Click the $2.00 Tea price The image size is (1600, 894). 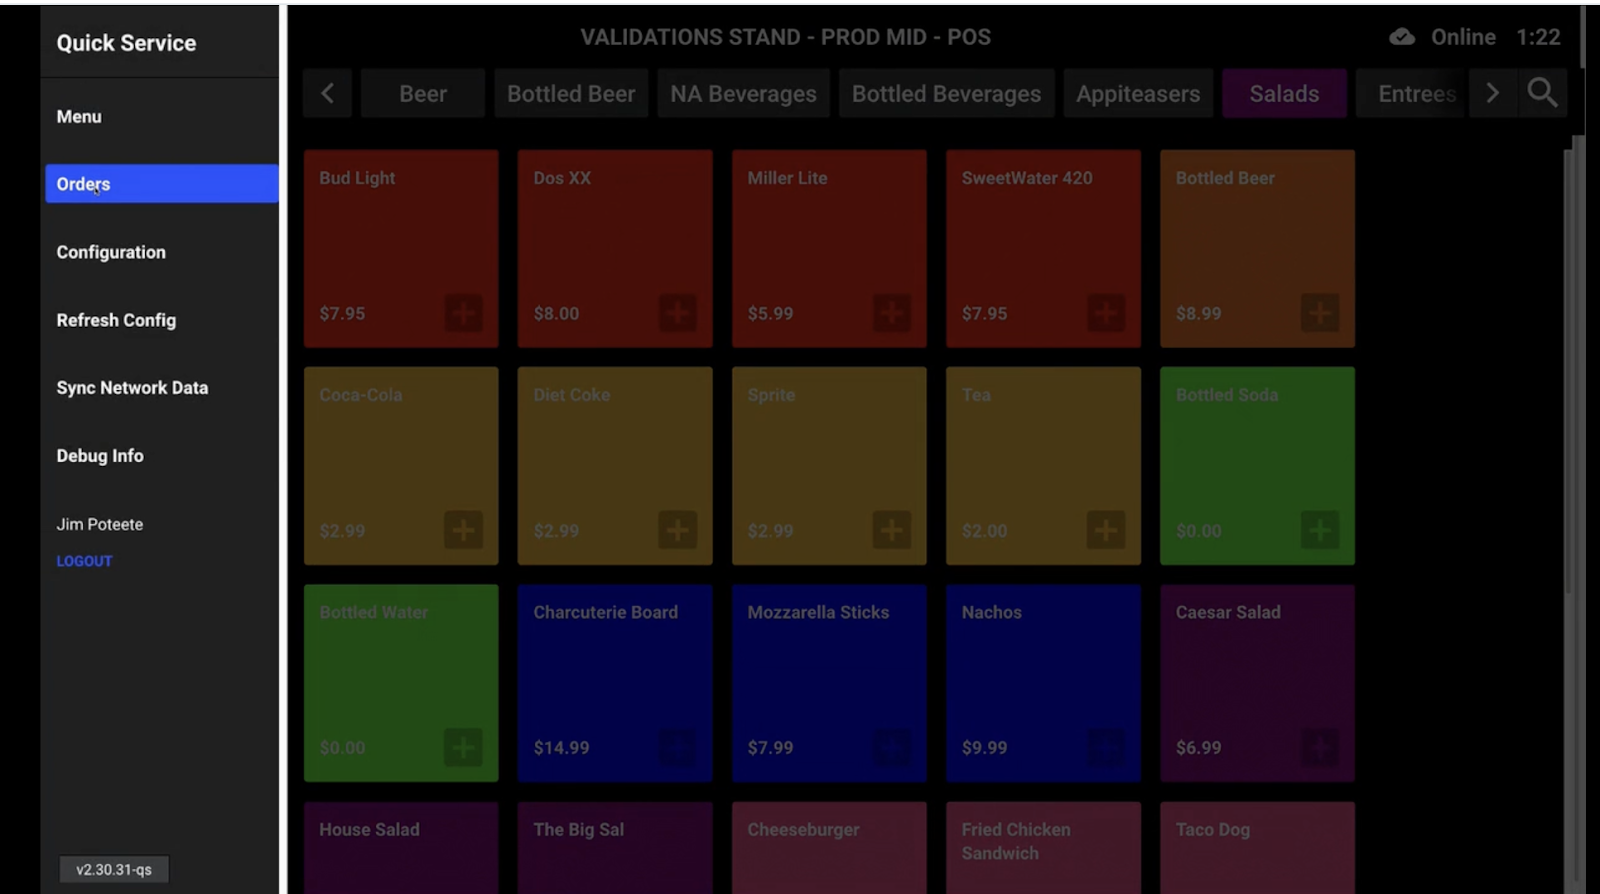[x=984, y=531]
